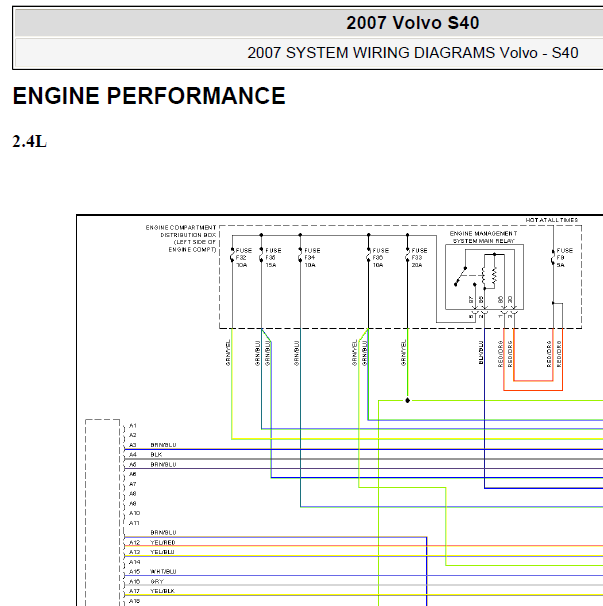Click the wire junction dot below fuse F33
The image size is (603, 606).
[407, 400]
